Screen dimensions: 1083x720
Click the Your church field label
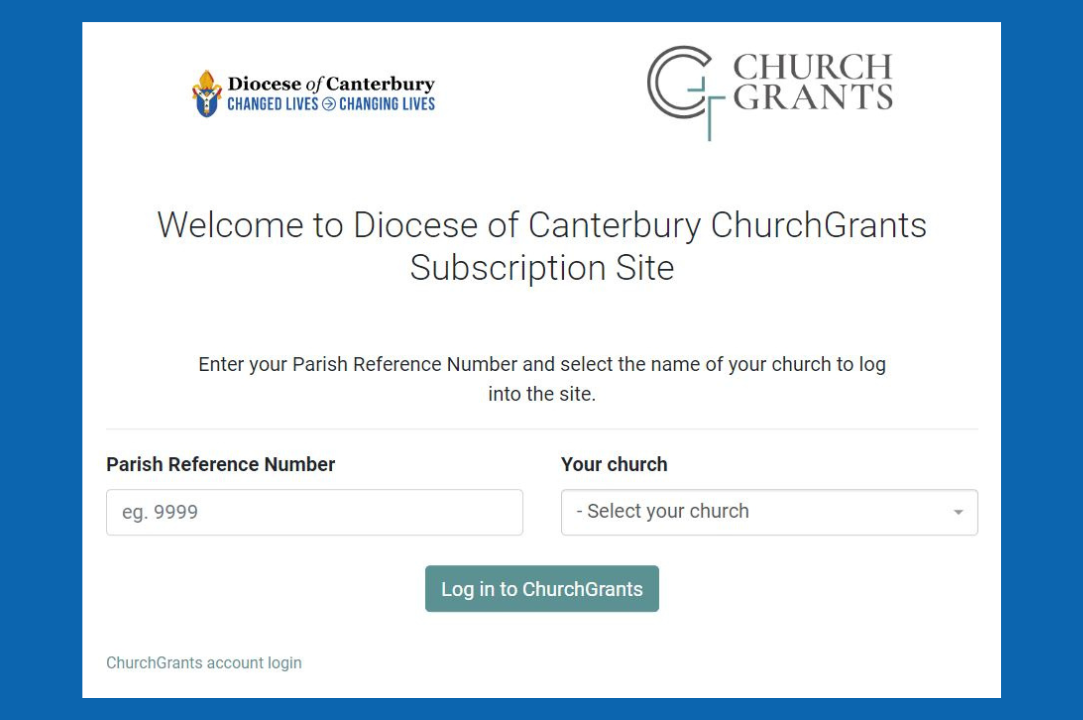pyautogui.click(x=614, y=464)
